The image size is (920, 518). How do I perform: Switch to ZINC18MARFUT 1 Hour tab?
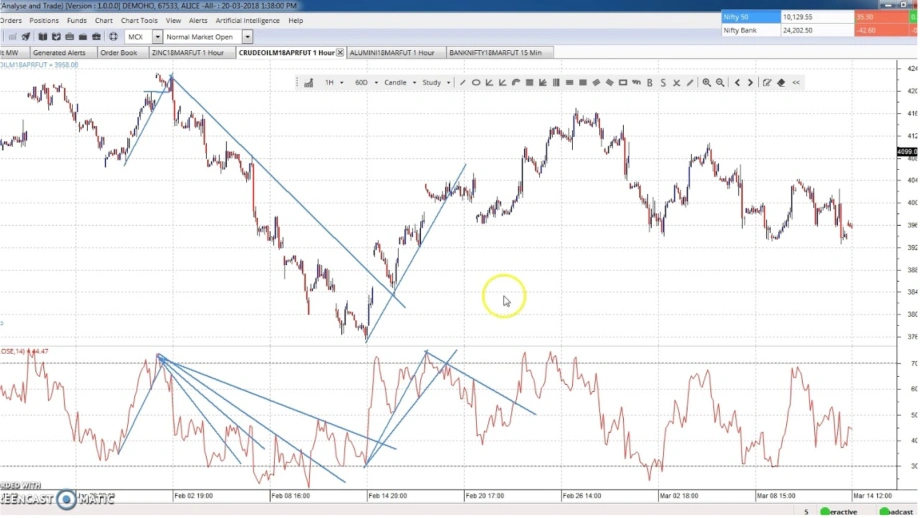coord(189,52)
